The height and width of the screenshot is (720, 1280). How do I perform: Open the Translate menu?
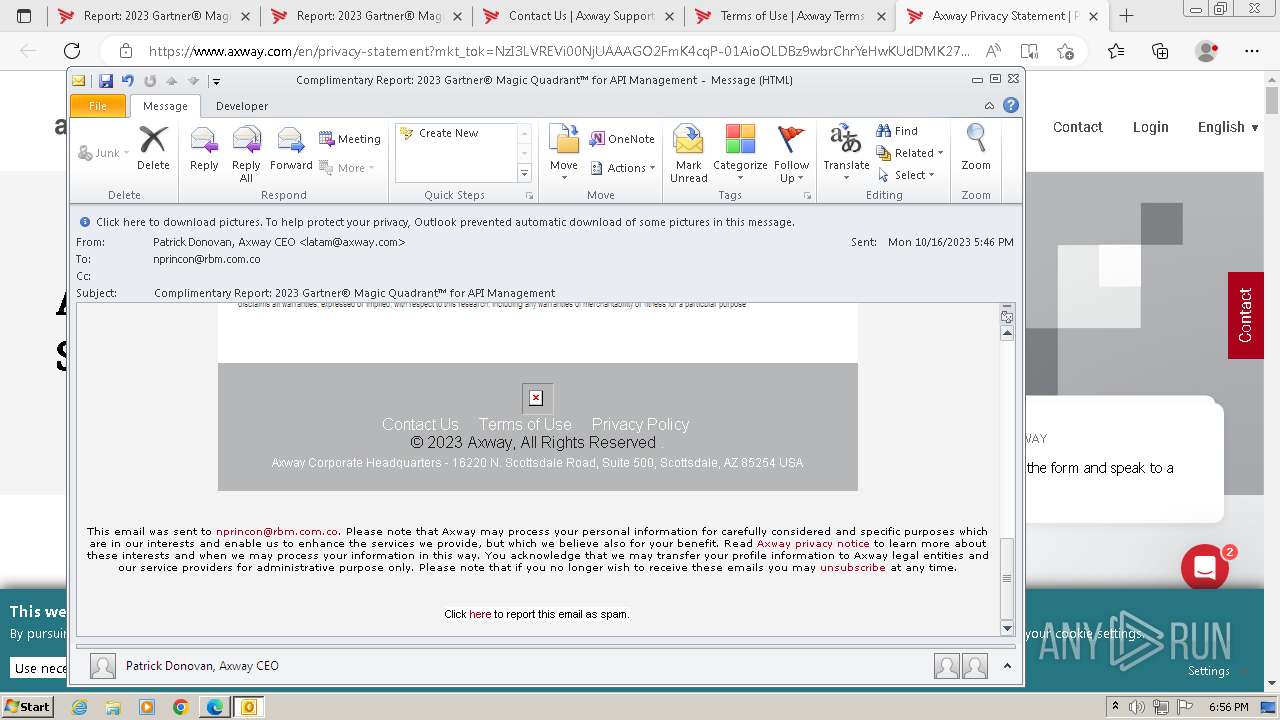846,154
